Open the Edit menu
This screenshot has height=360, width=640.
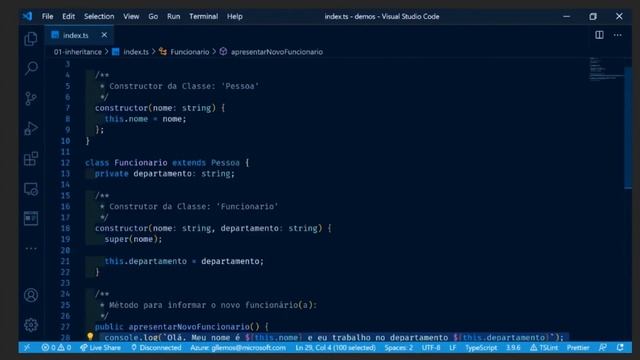(69, 17)
